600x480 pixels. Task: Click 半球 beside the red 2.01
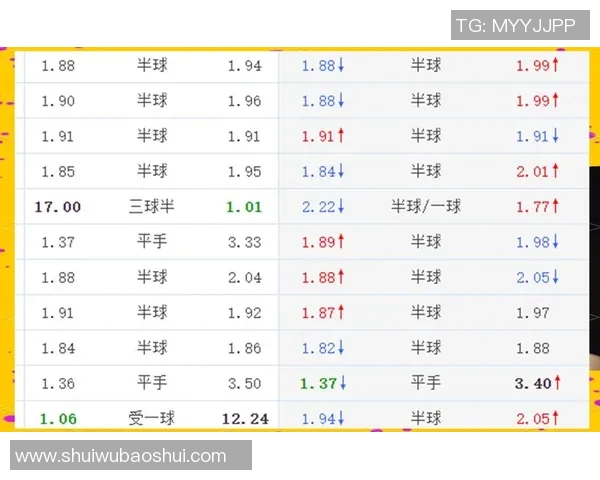(x=426, y=171)
